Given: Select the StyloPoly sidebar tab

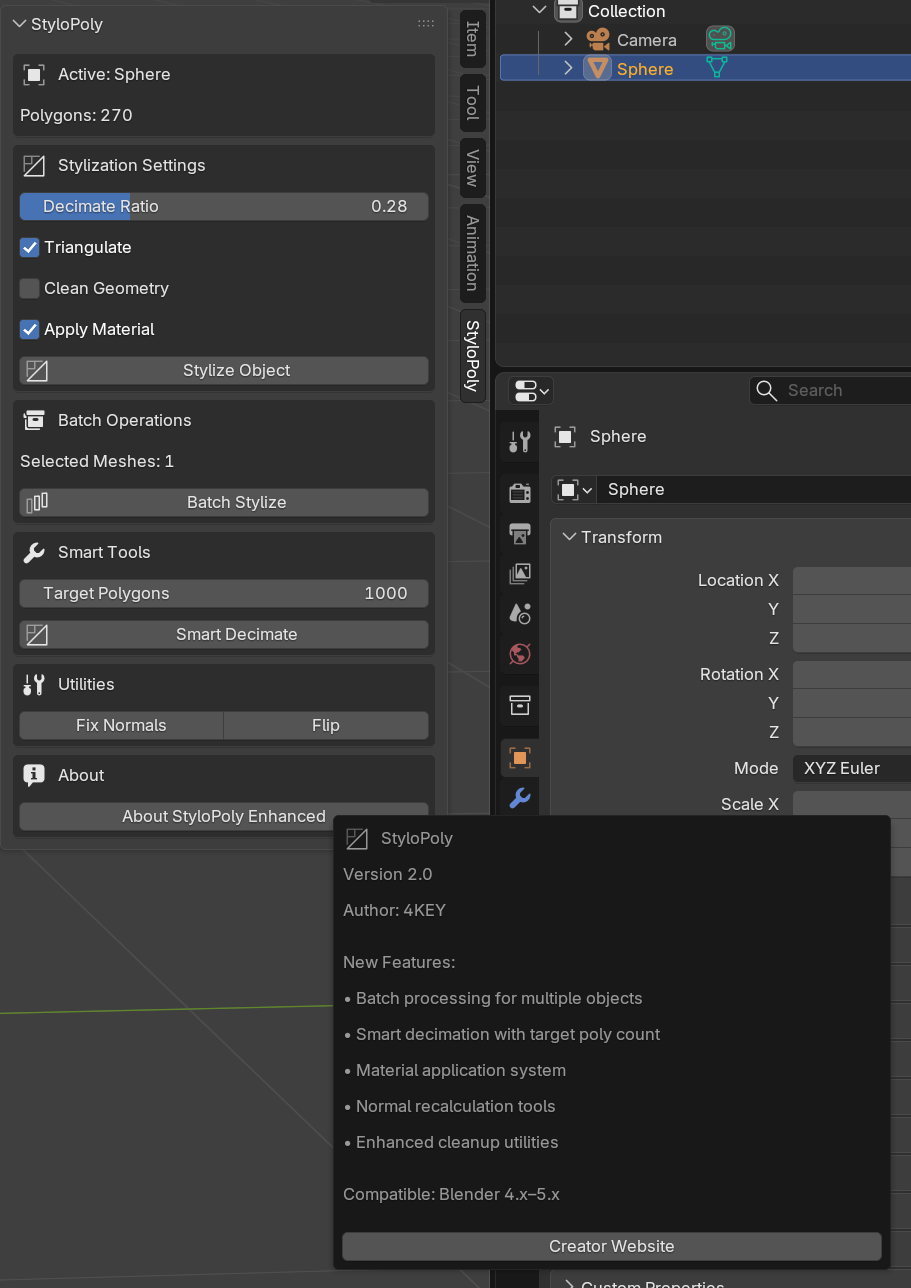Looking at the screenshot, I should 473,355.
